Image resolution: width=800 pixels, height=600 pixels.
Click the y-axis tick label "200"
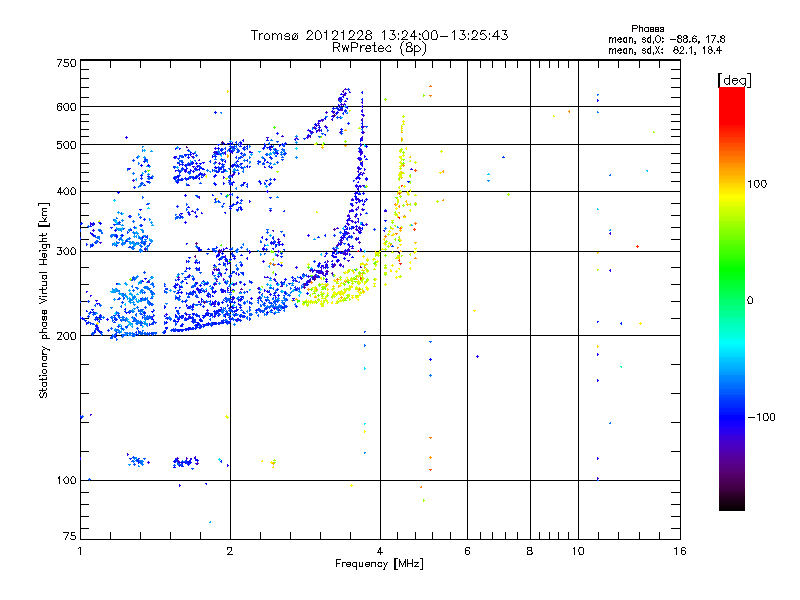point(66,336)
